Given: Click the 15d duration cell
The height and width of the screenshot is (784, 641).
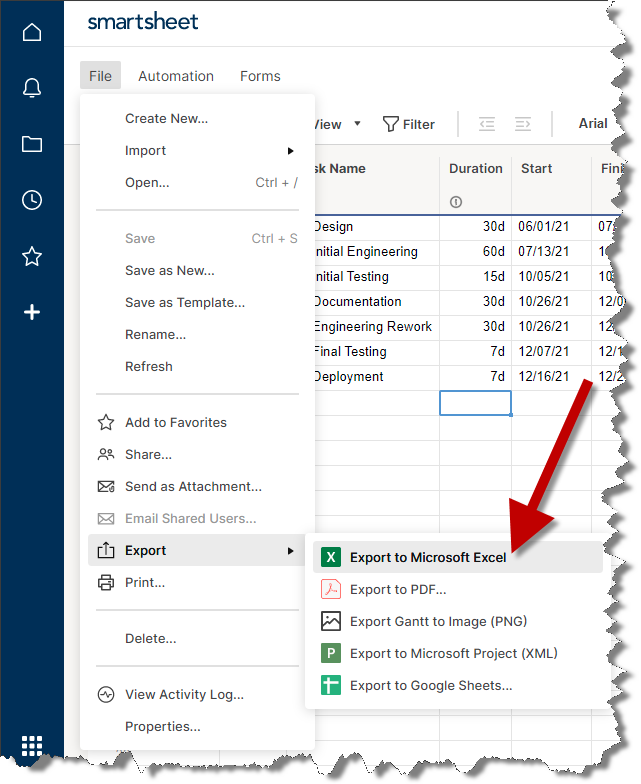Looking at the screenshot, I should click(x=475, y=276).
